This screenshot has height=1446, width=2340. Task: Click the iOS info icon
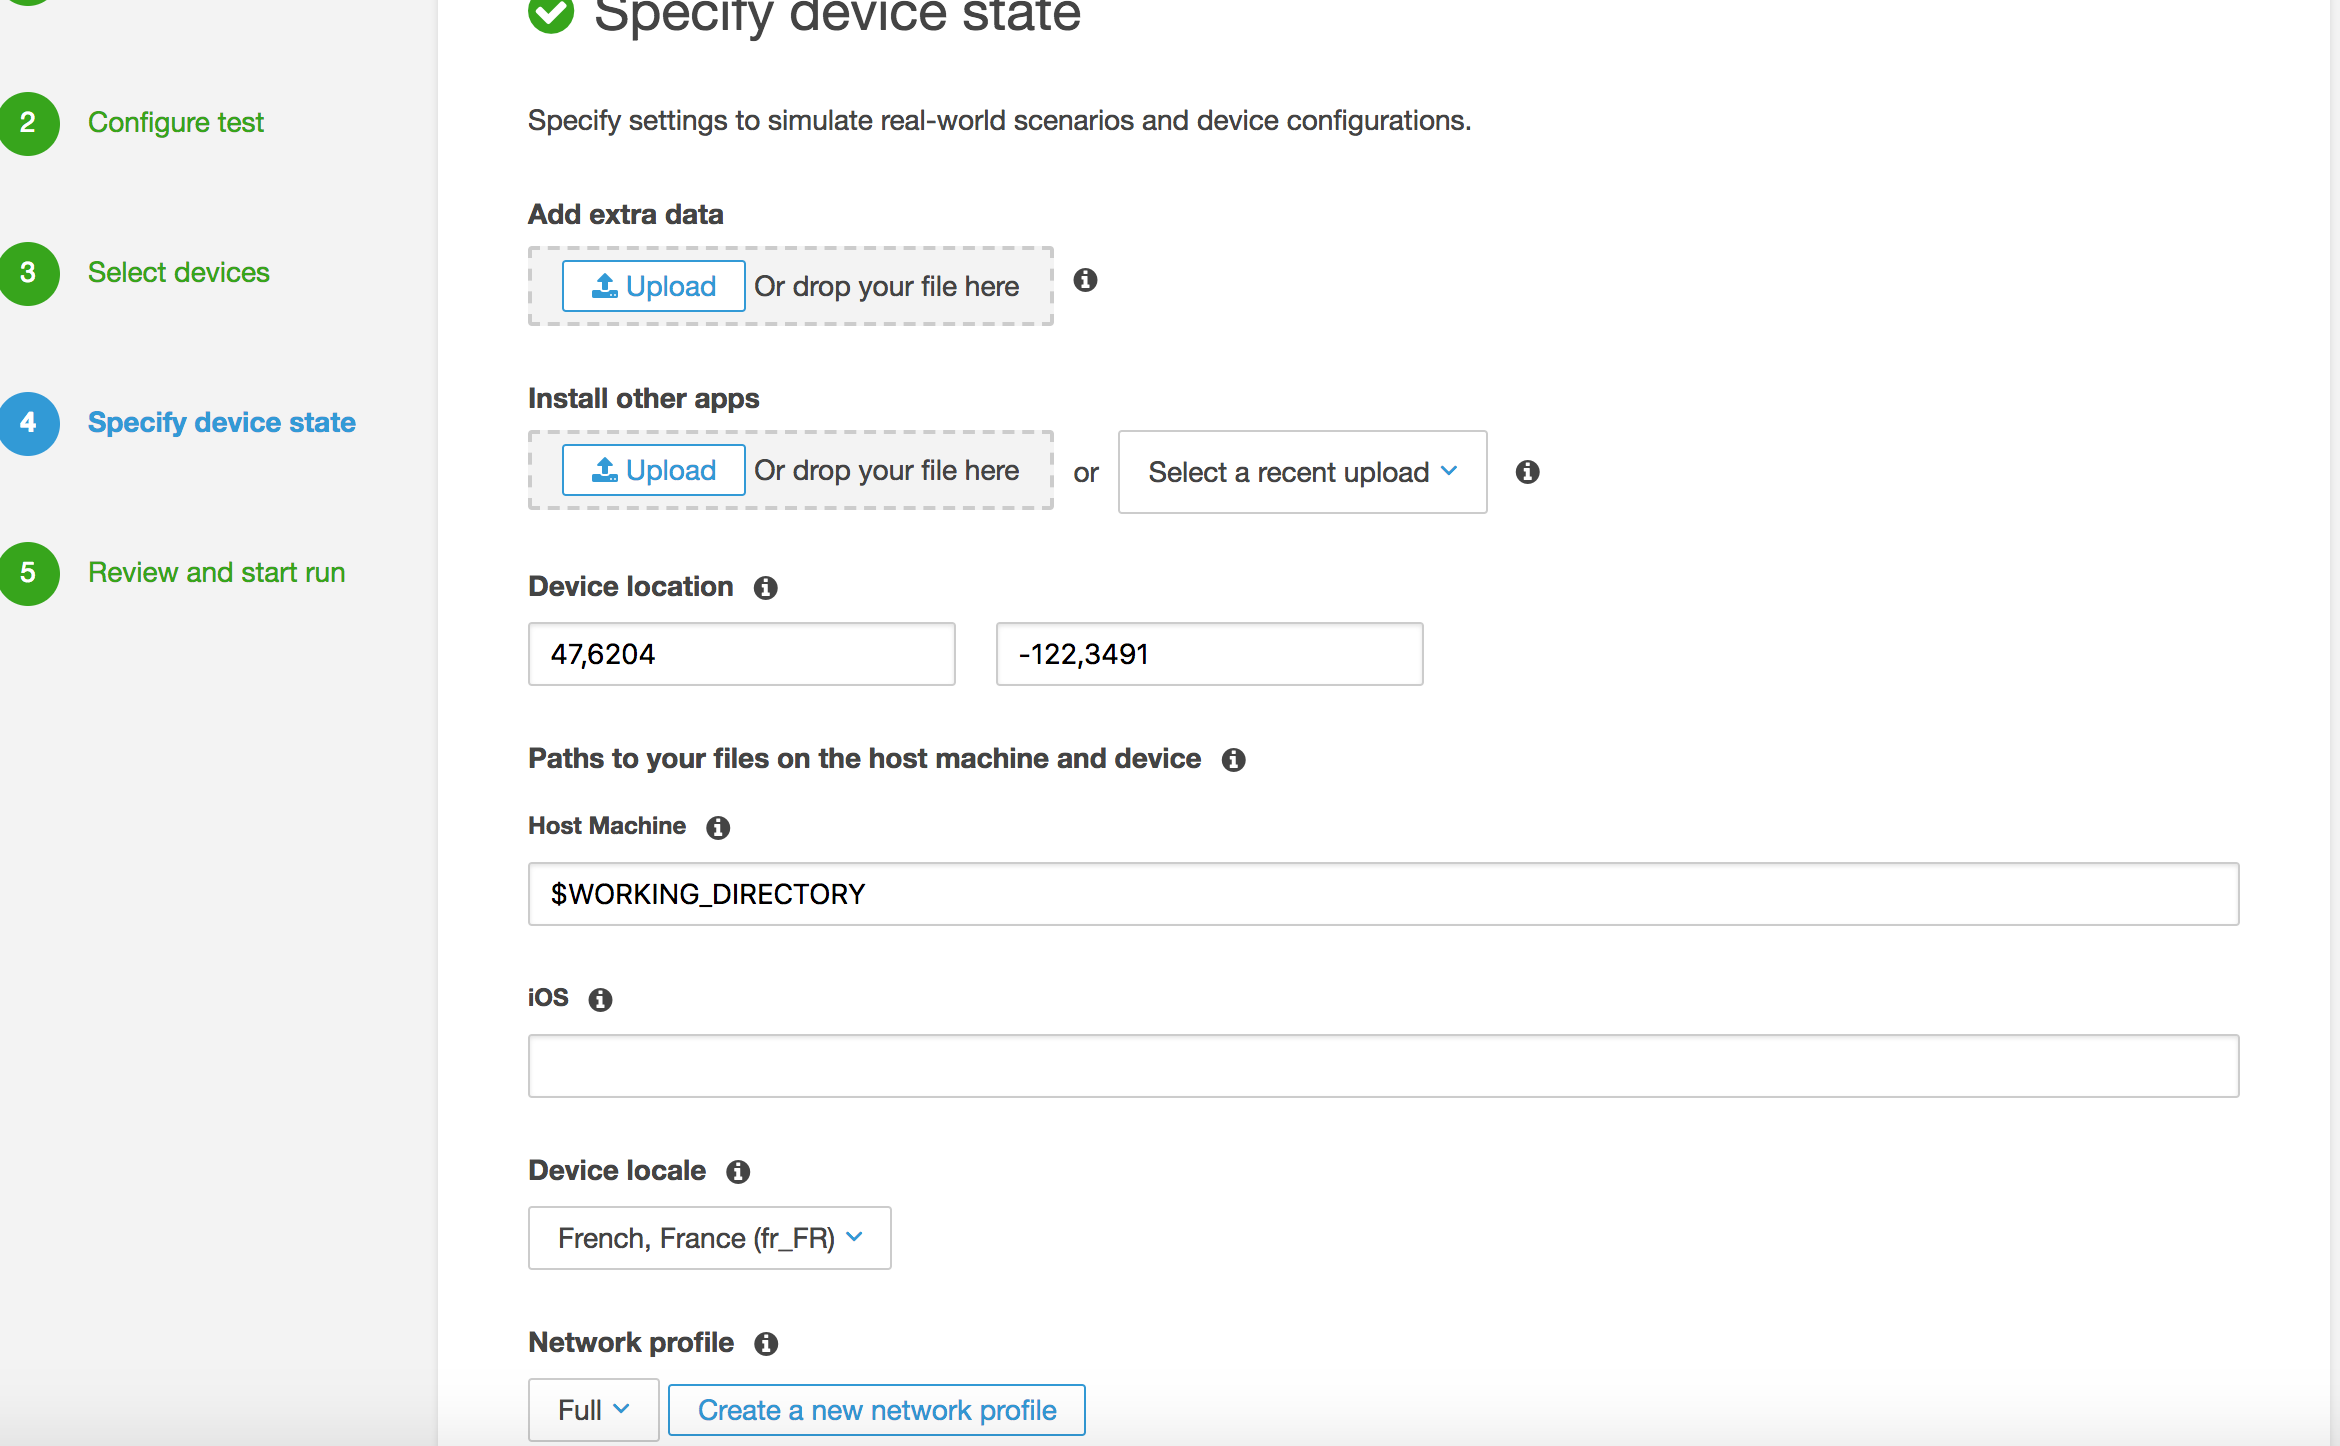point(600,1000)
